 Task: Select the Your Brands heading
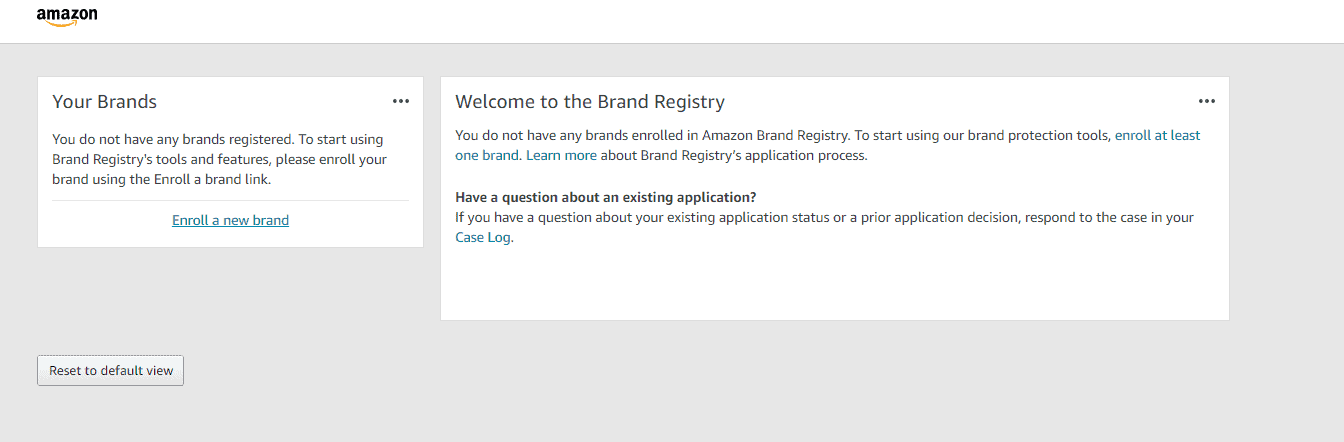[x=105, y=101]
